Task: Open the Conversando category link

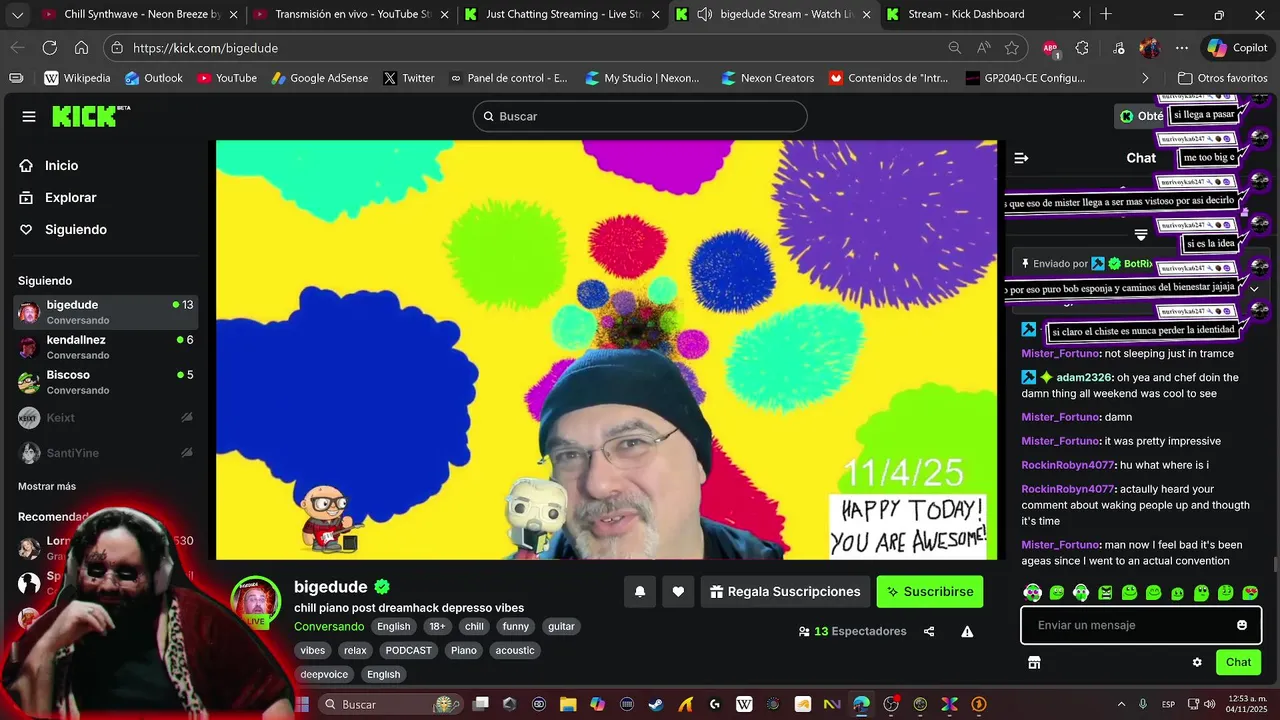Action: [329, 627]
